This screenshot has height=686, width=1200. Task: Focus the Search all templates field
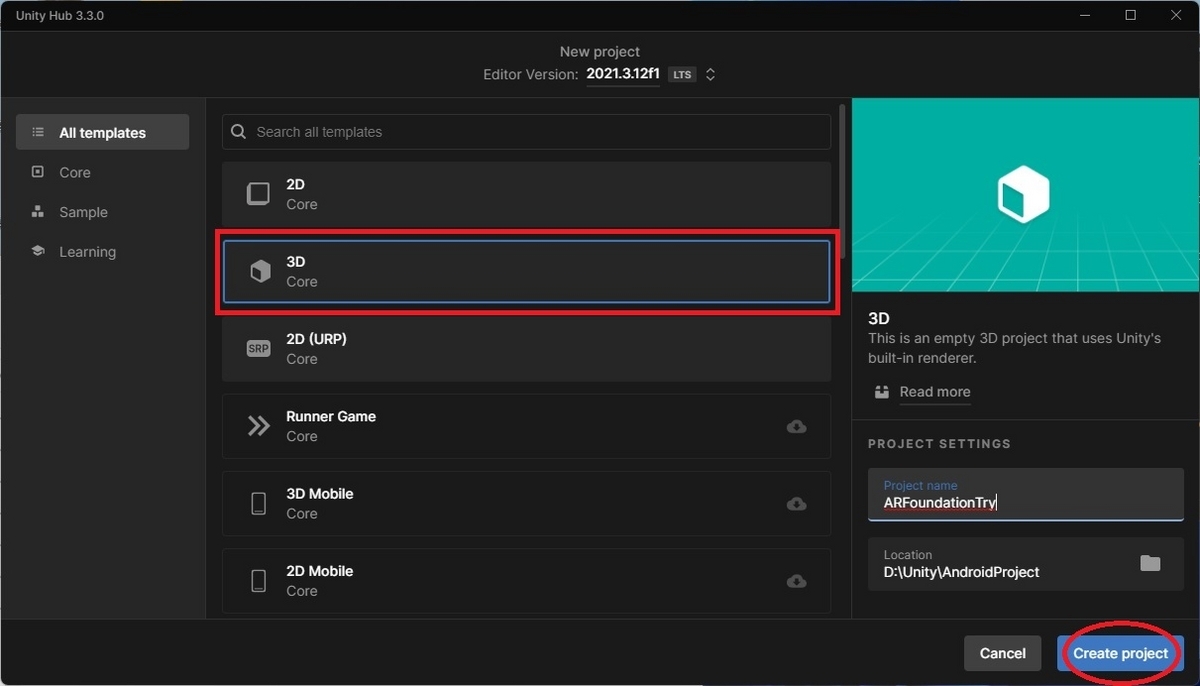point(526,132)
